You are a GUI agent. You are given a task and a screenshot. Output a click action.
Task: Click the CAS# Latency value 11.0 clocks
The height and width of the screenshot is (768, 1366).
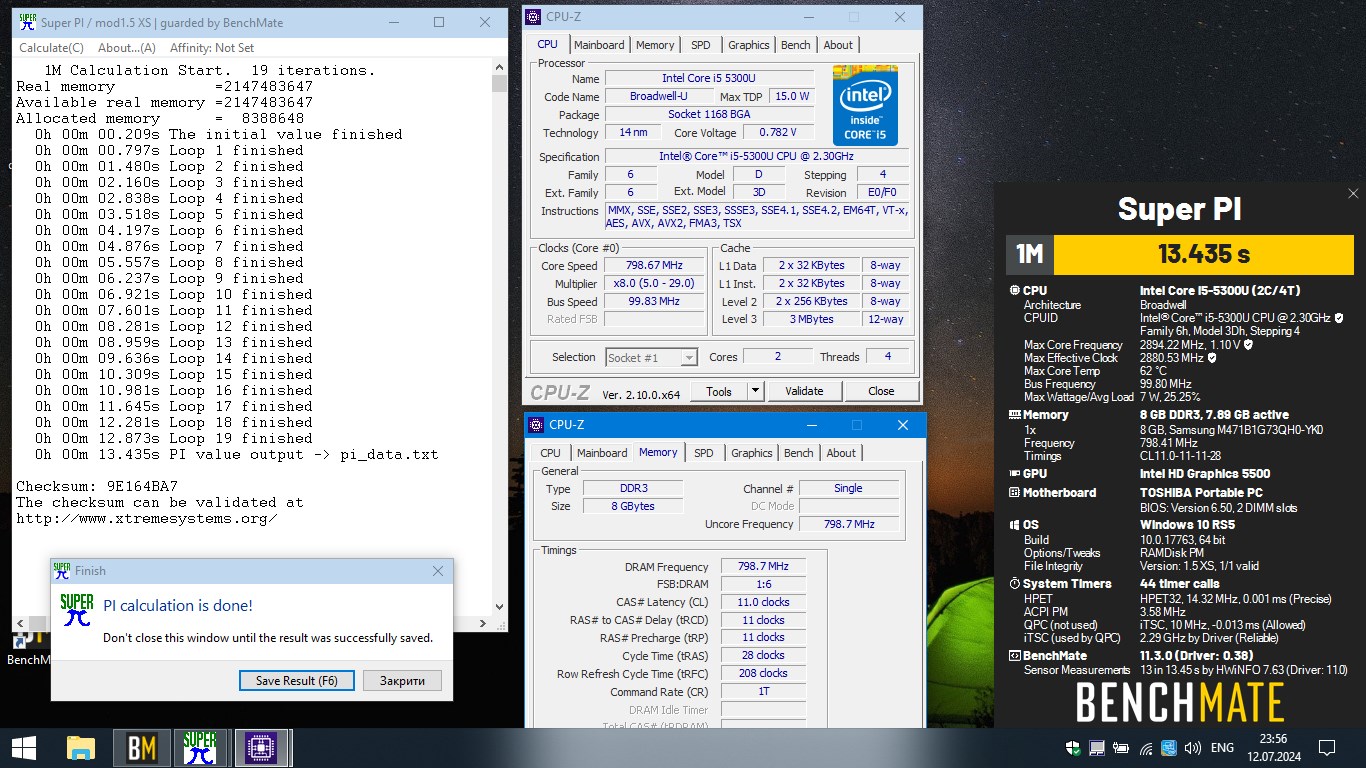click(763, 602)
